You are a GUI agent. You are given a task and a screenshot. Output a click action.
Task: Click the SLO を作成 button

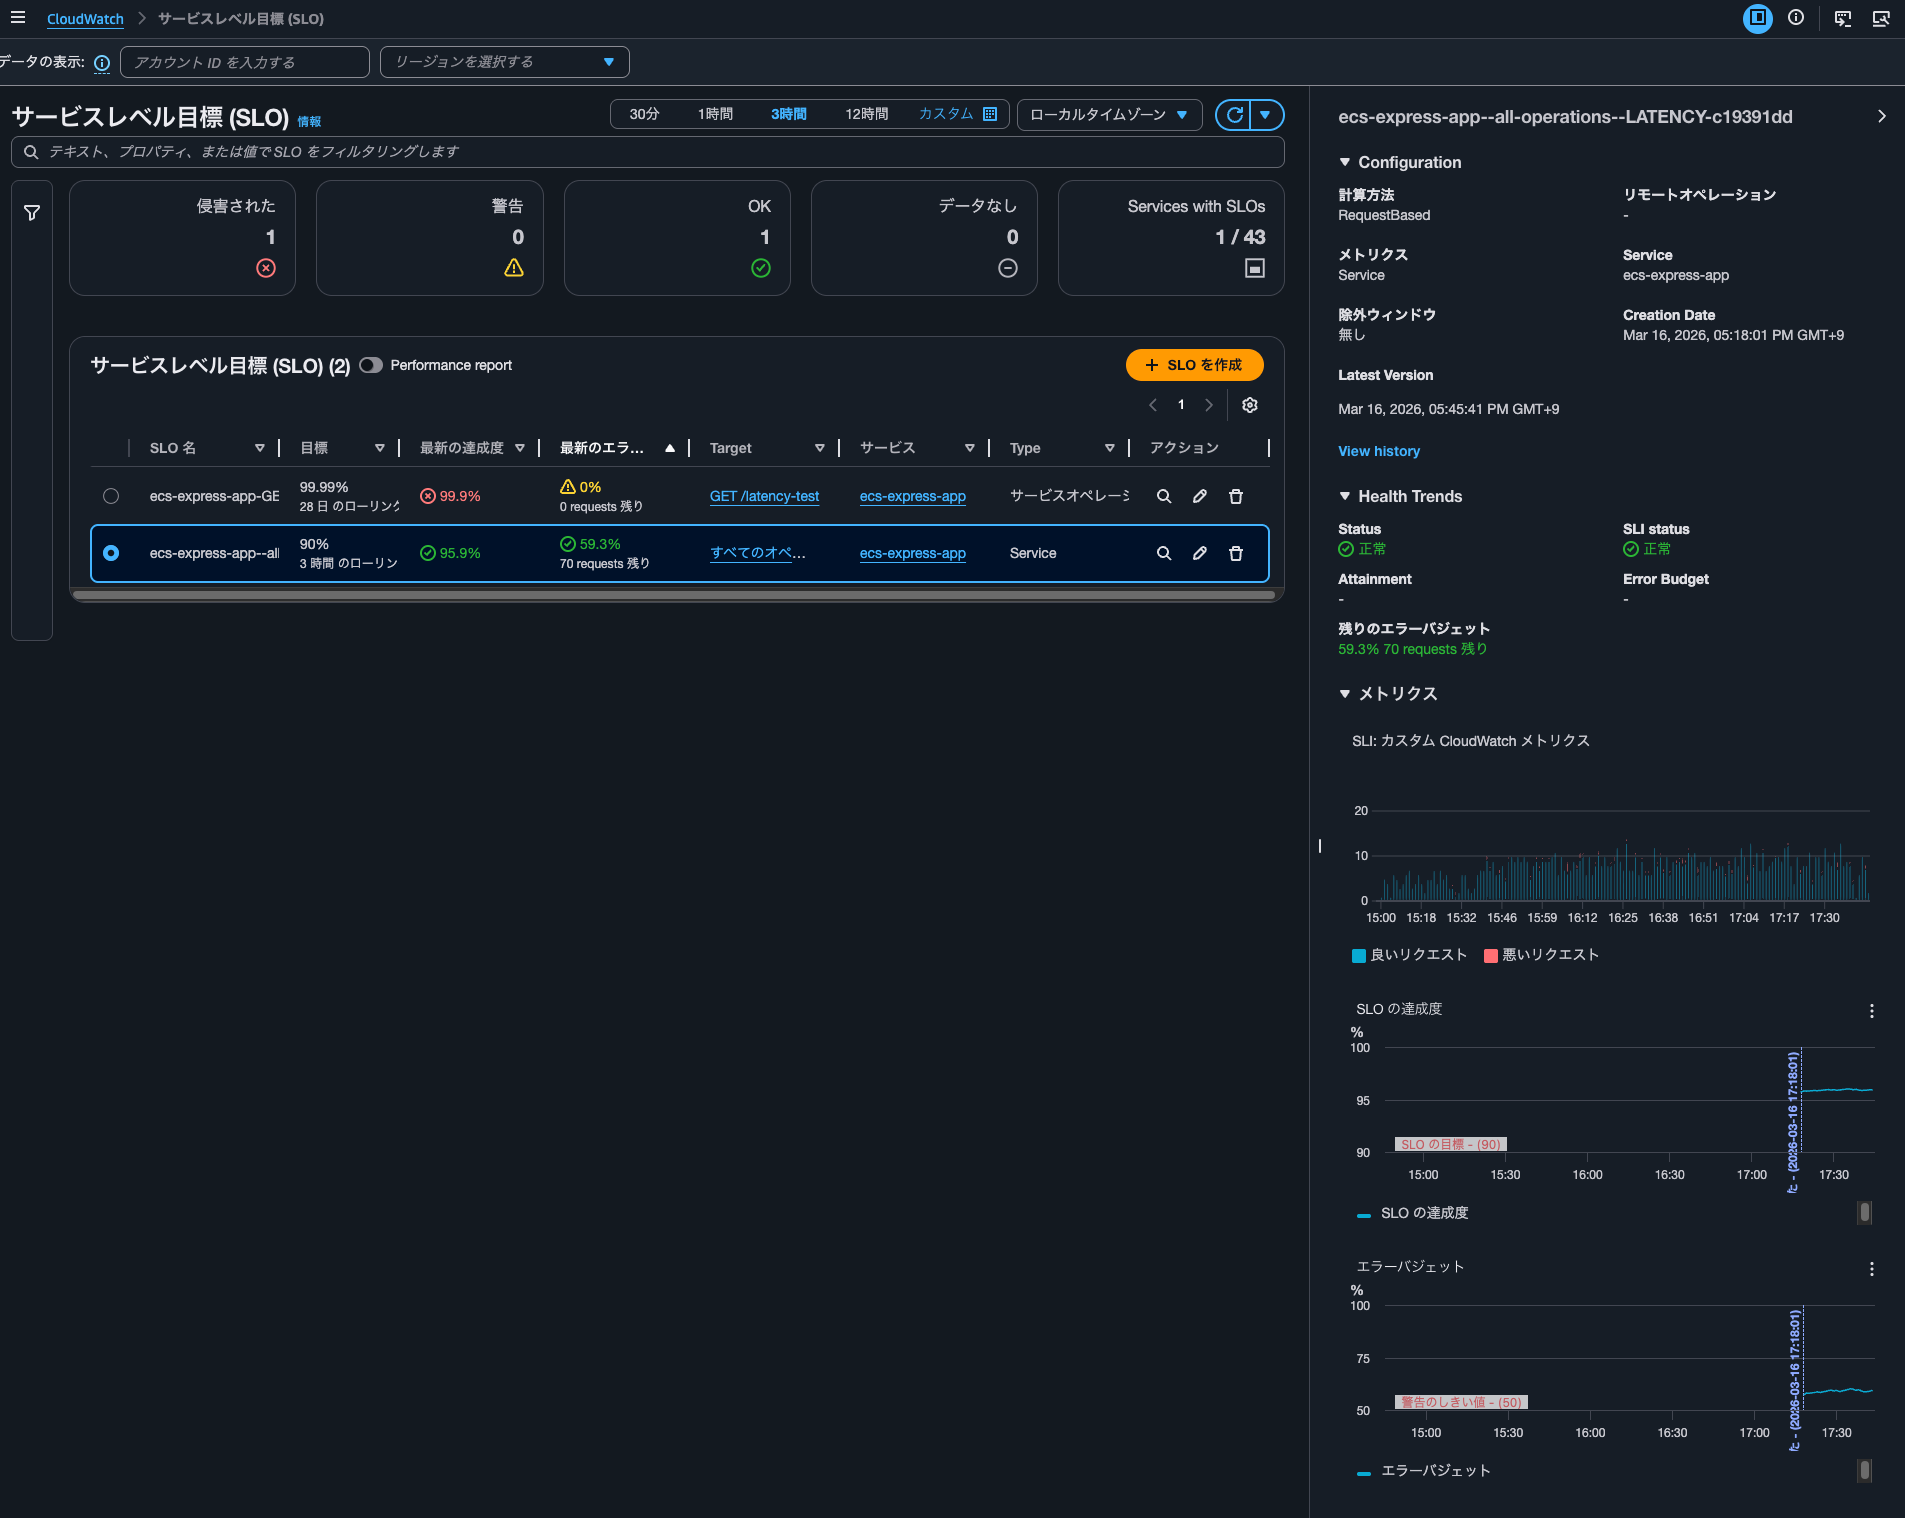click(1194, 366)
